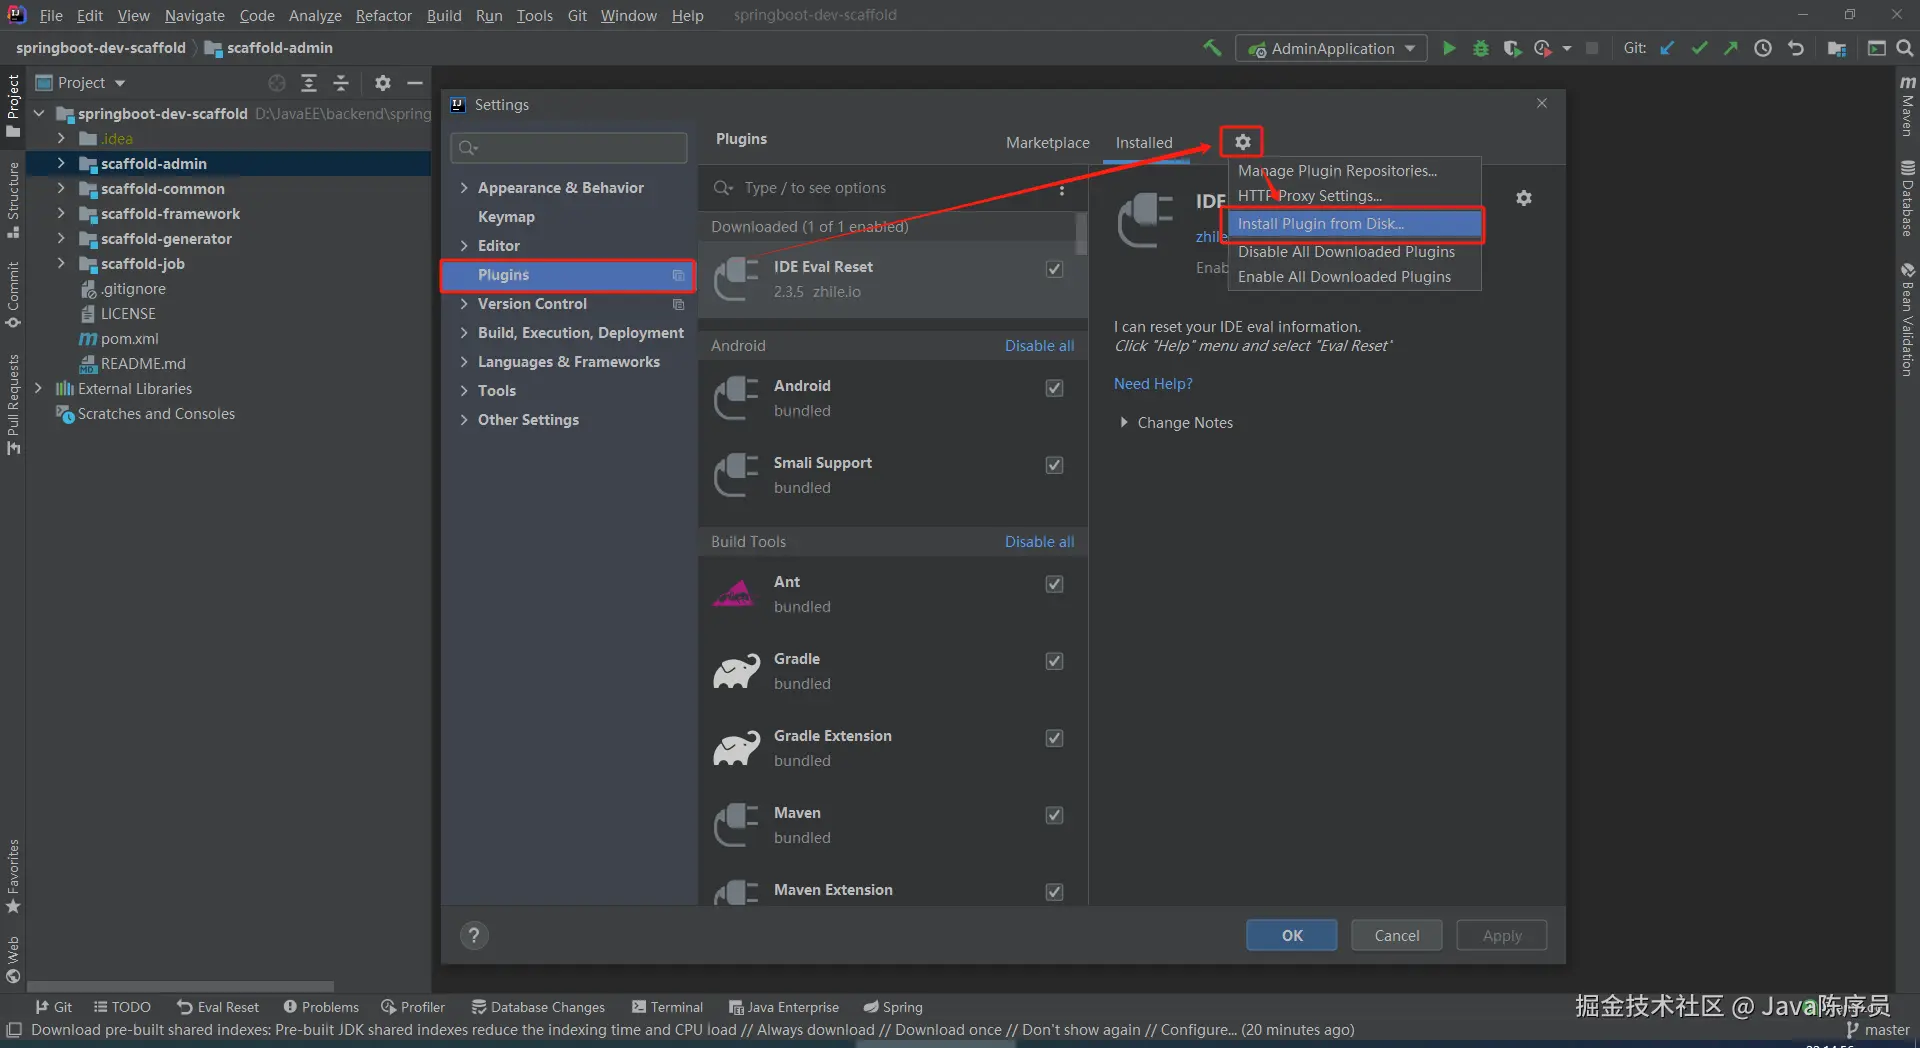
Task: Open Project panel gear options
Action: [383, 83]
